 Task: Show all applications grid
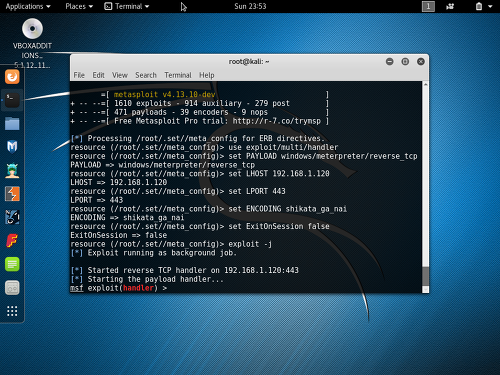(x=12, y=311)
